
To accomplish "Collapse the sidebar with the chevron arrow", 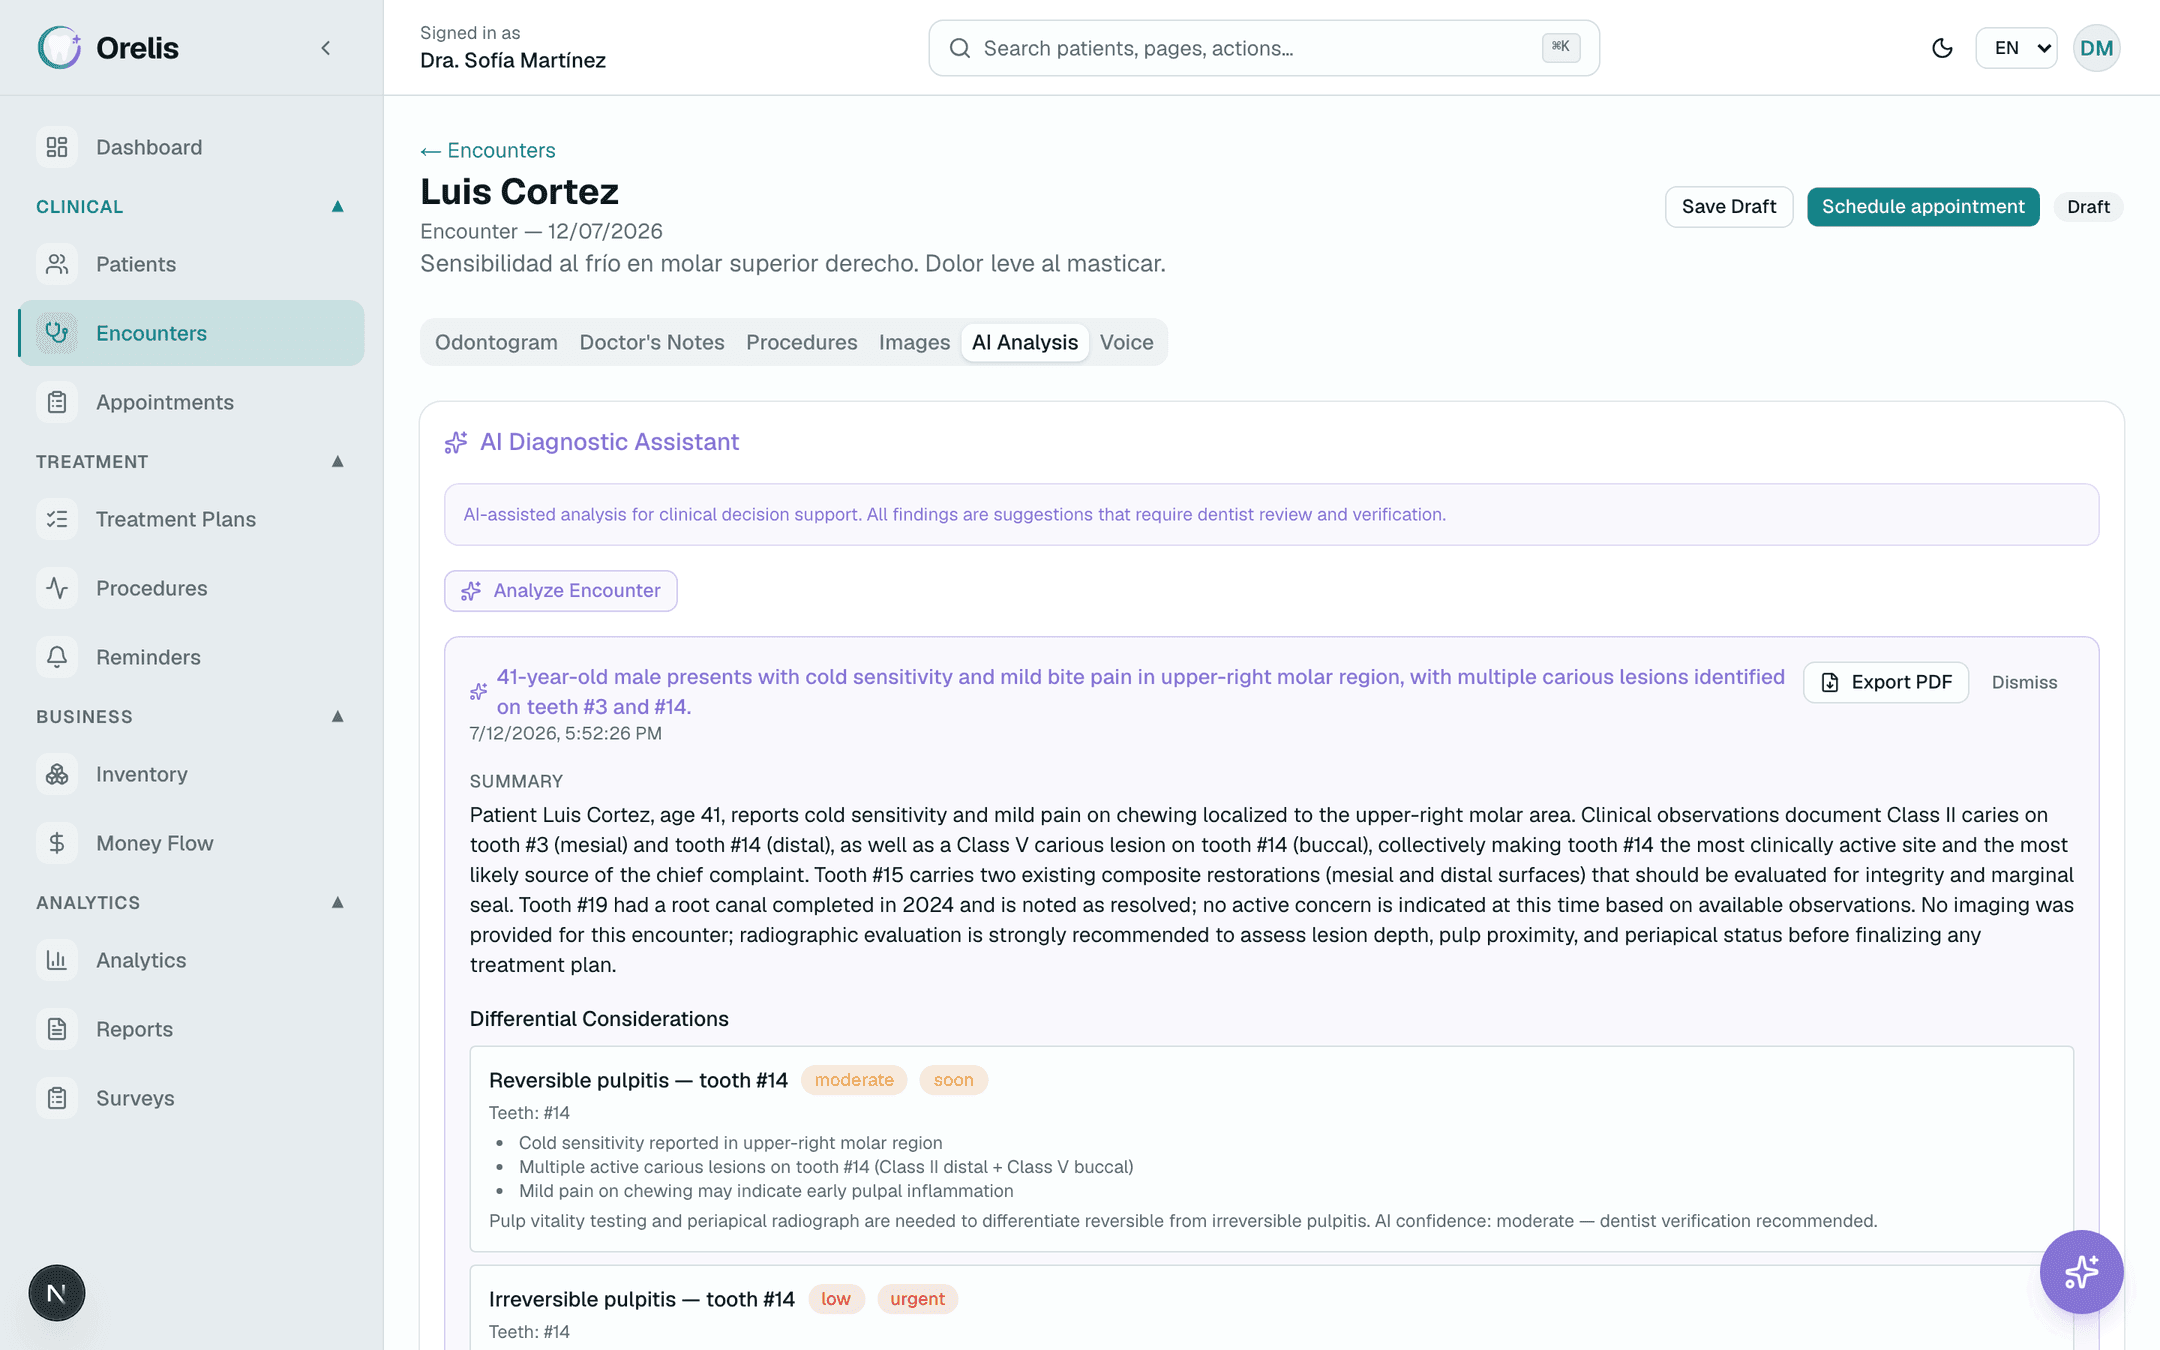I will click(x=326, y=48).
